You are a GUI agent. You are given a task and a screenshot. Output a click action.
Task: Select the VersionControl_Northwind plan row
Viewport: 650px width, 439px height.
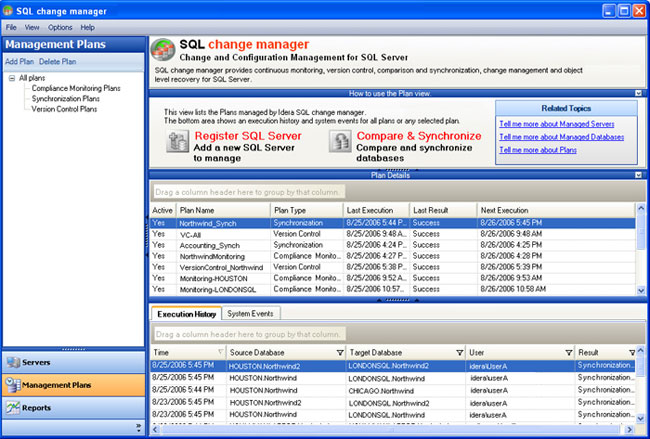pyautogui.click(x=393, y=267)
